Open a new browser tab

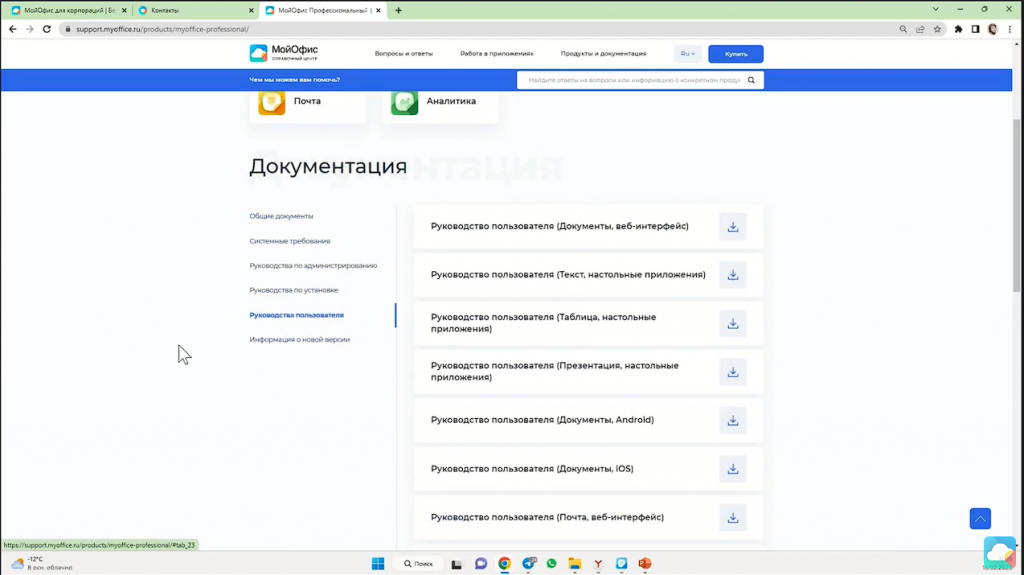coord(398,10)
